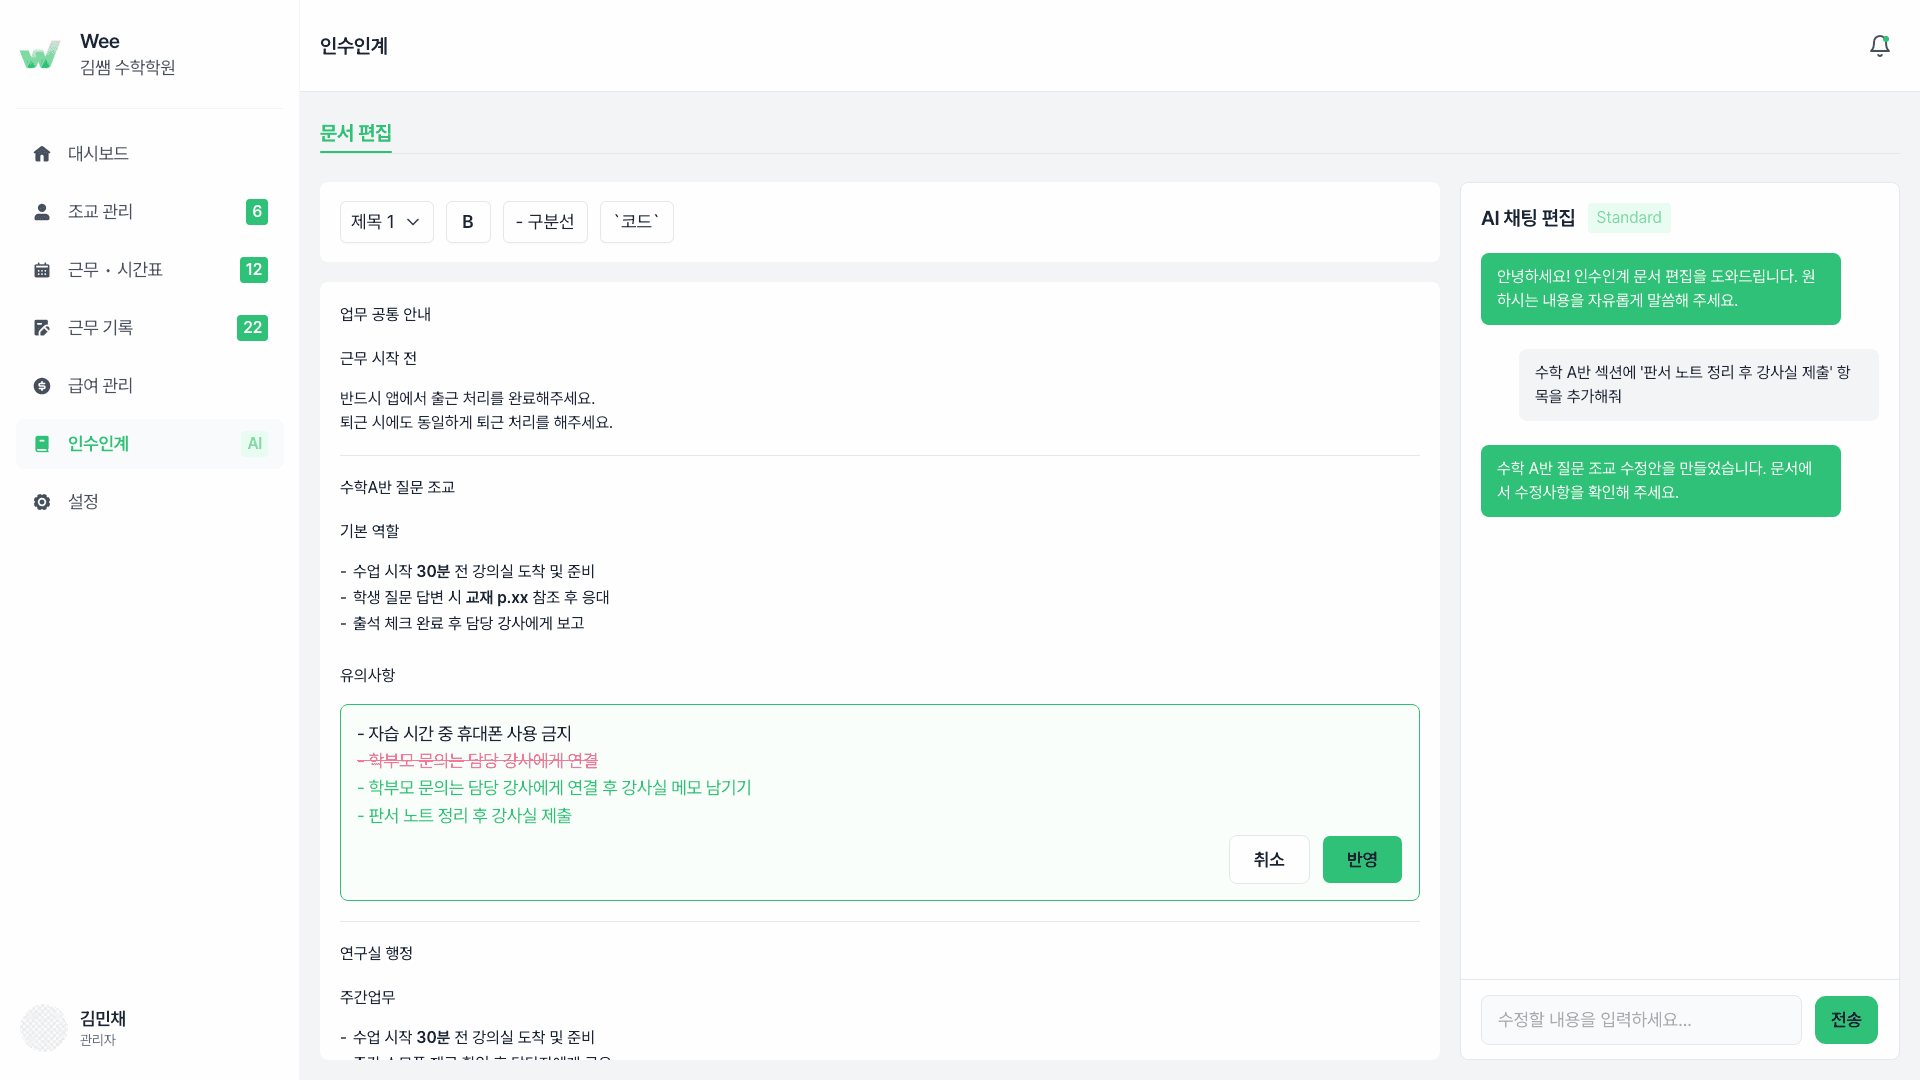The height and width of the screenshot is (1080, 1920).
Task: Click the added 판서 노트 정리 line
Action: point(465,816)
